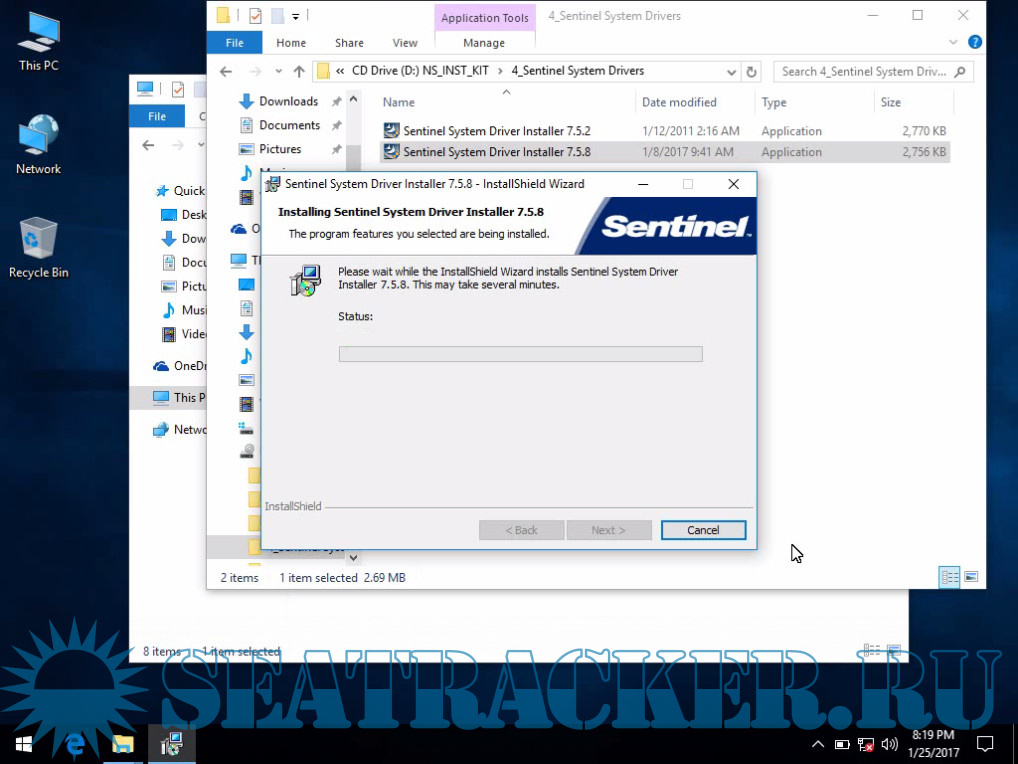The height and width of the screenshot is (764, 1018).
Task: Expand the ribbon with the chevron arrow
Action: [954, 43]
